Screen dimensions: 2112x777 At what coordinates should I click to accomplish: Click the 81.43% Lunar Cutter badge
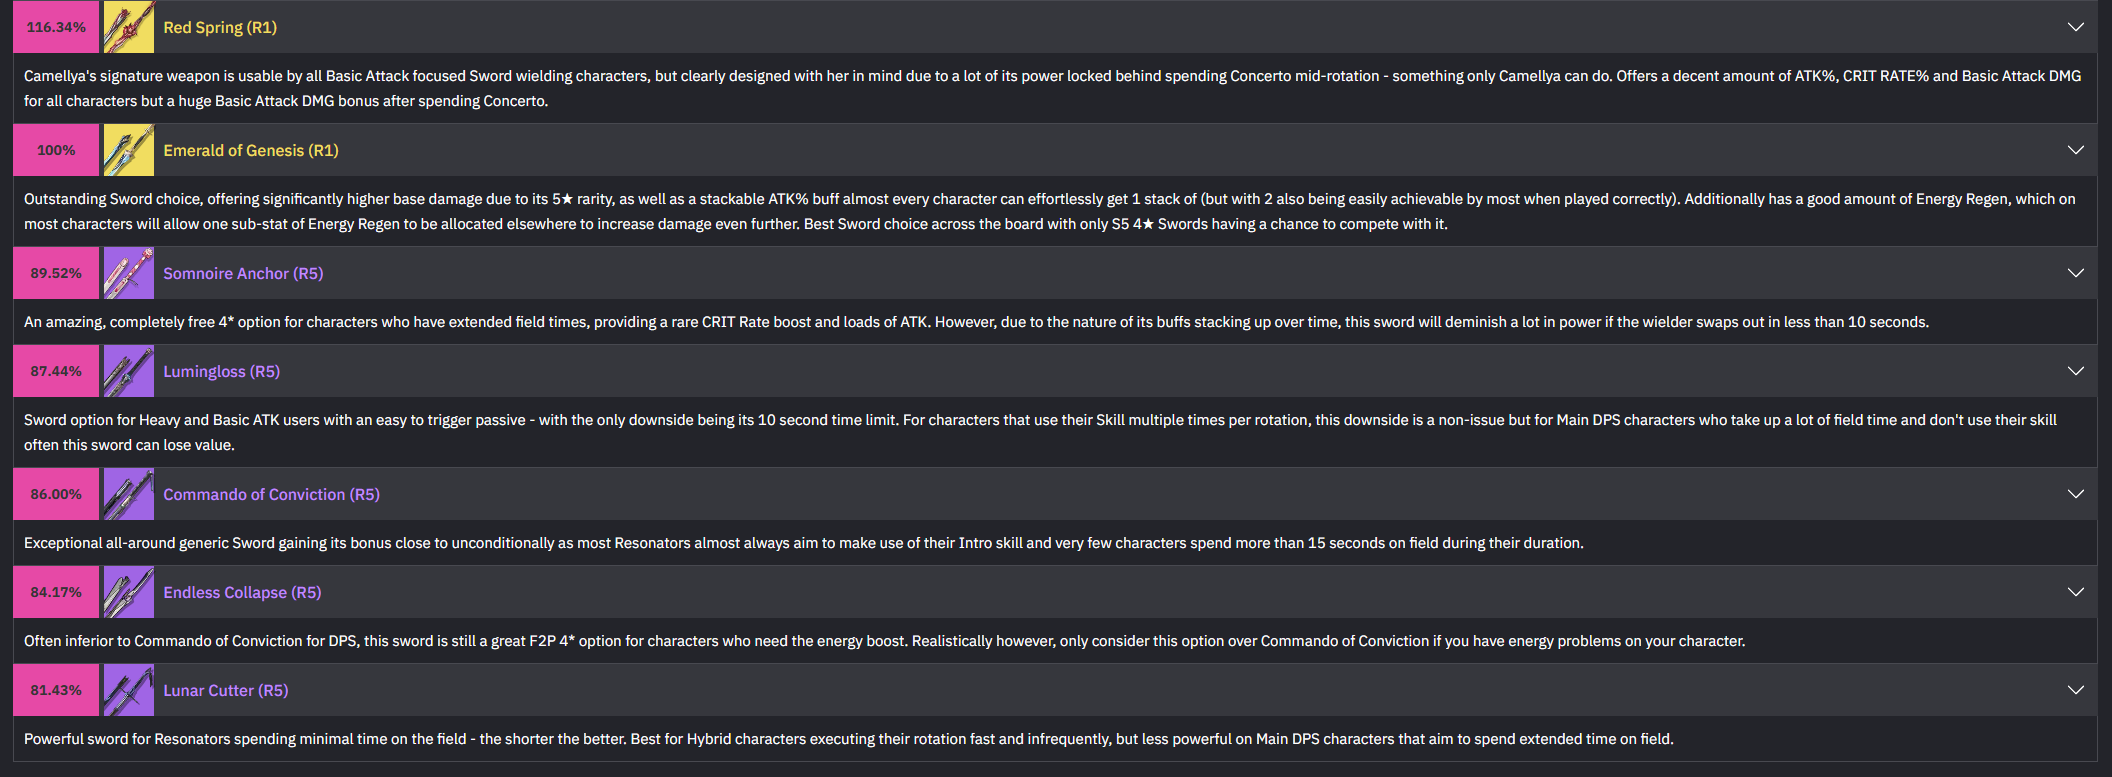(x=56, y=690)
